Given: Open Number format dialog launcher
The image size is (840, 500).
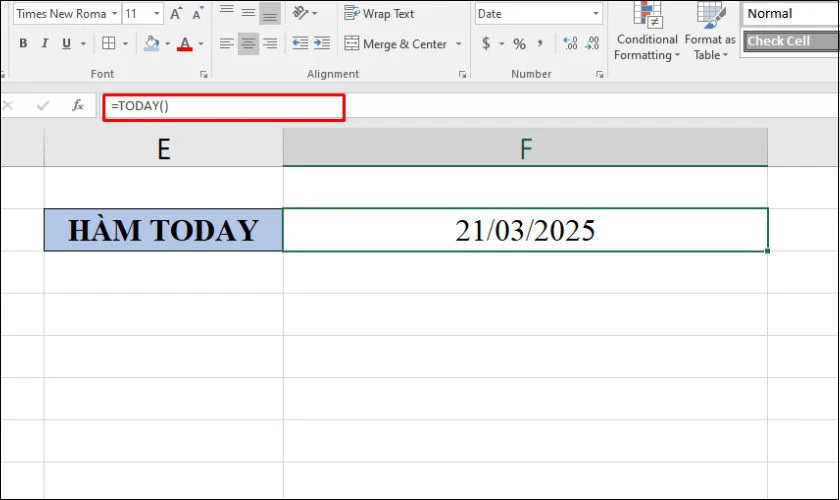Looking at the screenshot, I should (599, 74).
